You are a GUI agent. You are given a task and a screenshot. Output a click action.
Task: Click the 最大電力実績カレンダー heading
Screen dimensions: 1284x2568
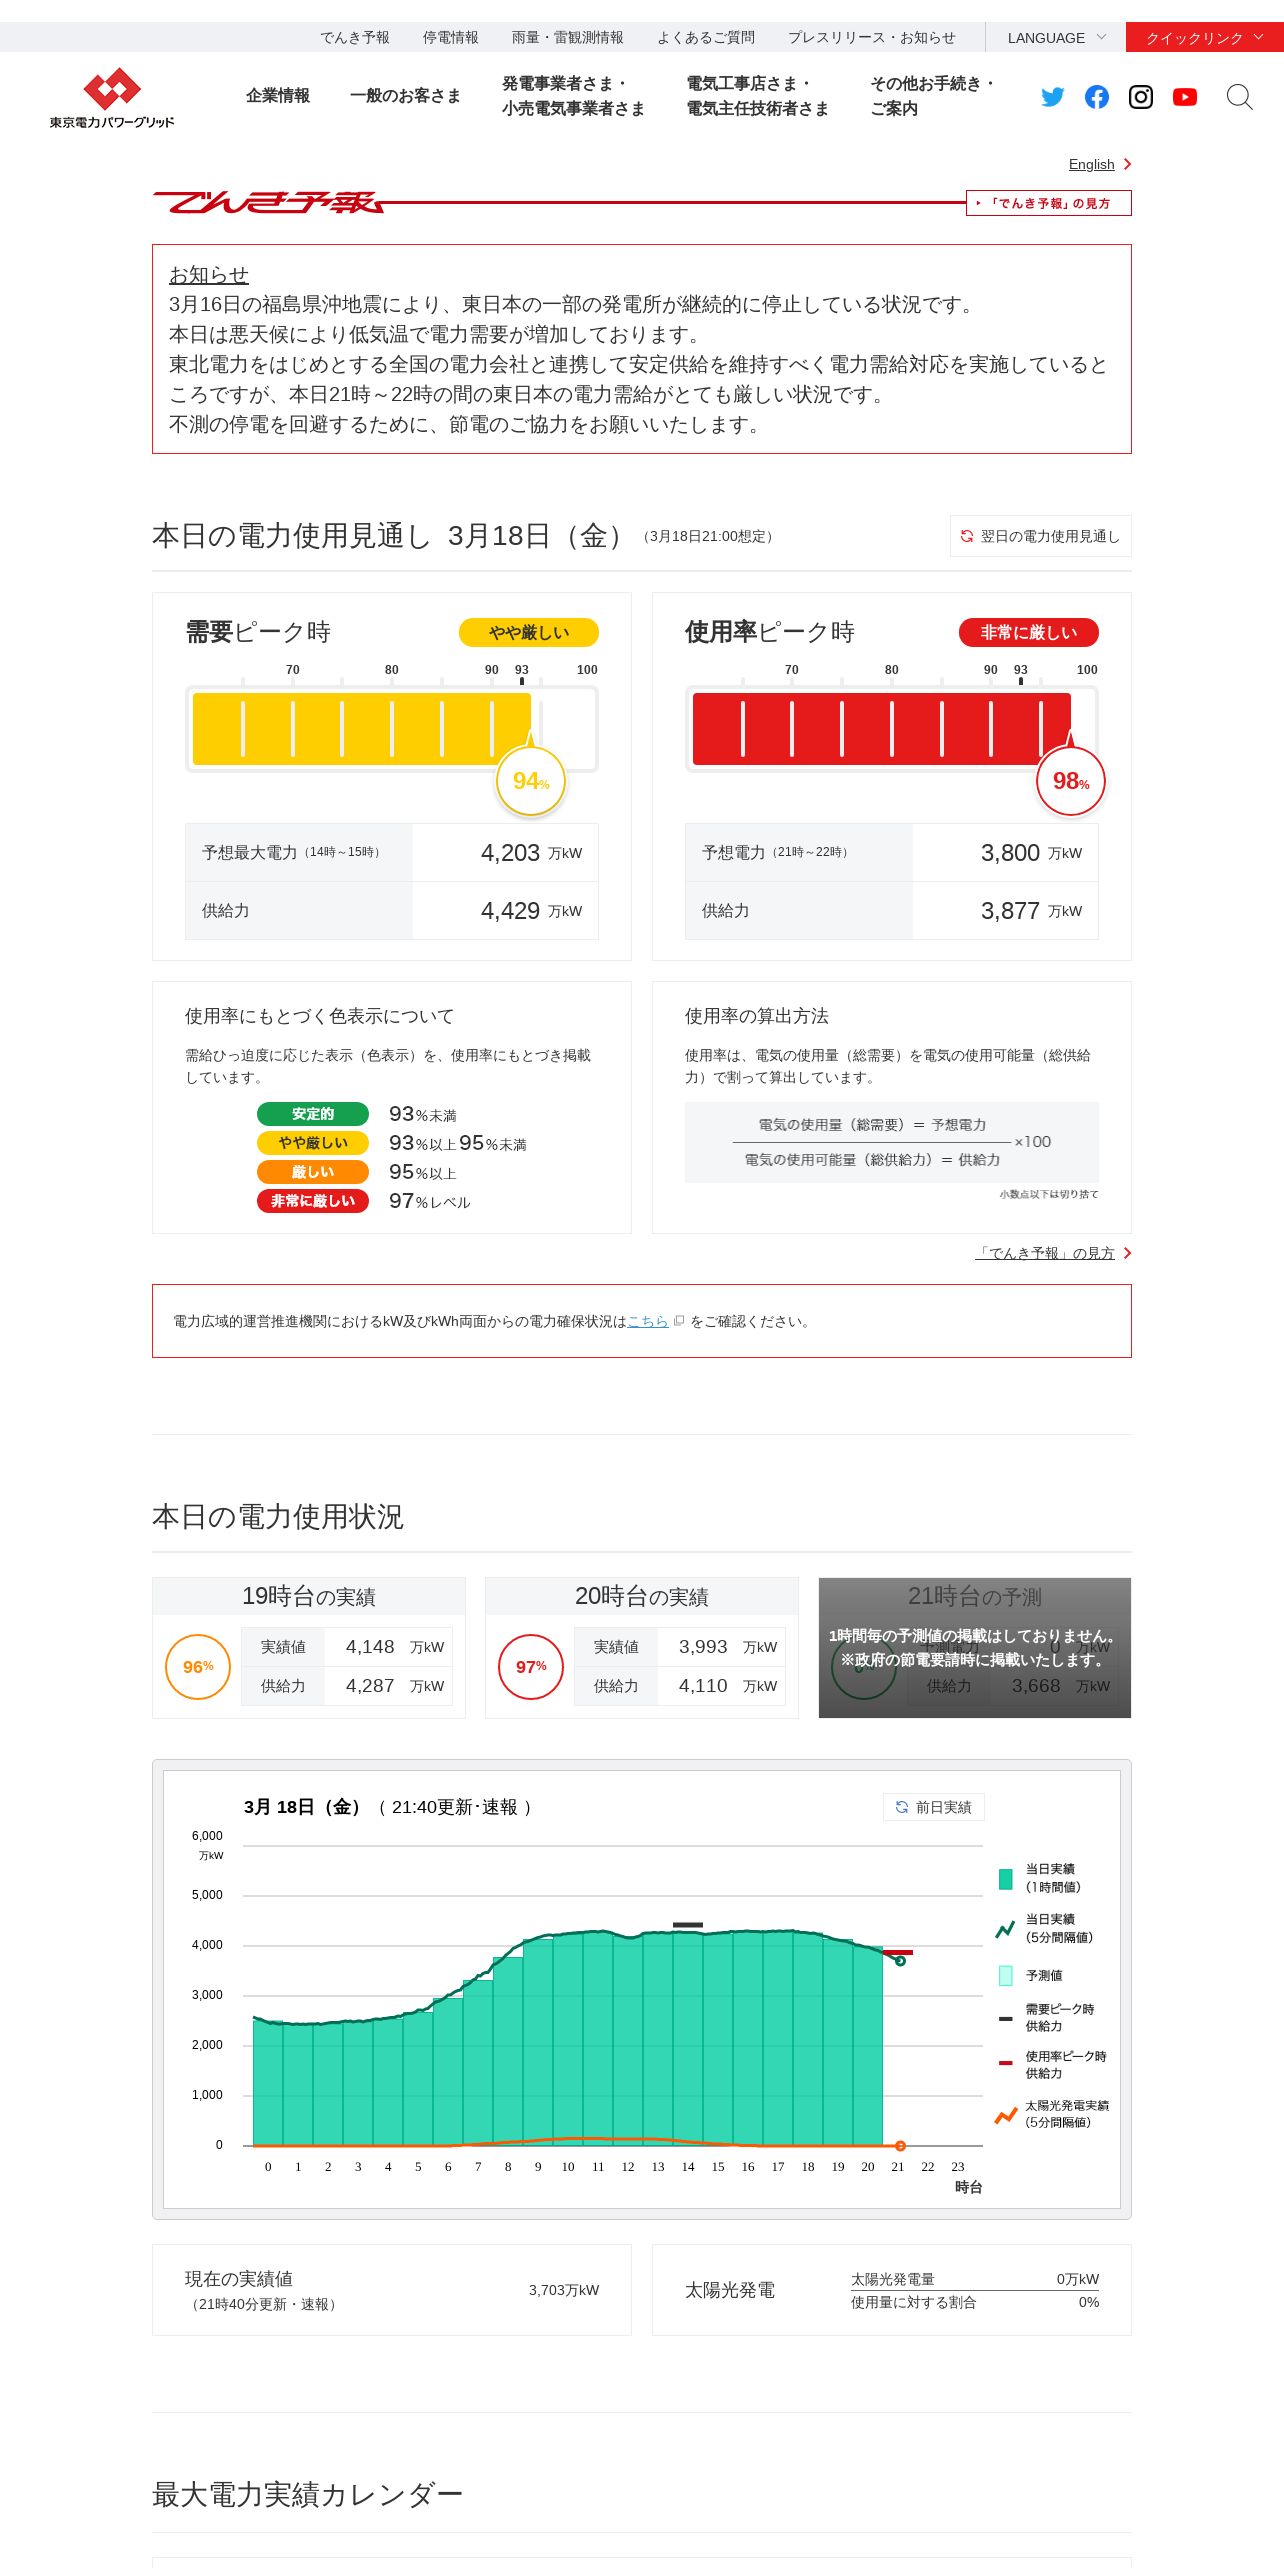(x=308, y=2494)
